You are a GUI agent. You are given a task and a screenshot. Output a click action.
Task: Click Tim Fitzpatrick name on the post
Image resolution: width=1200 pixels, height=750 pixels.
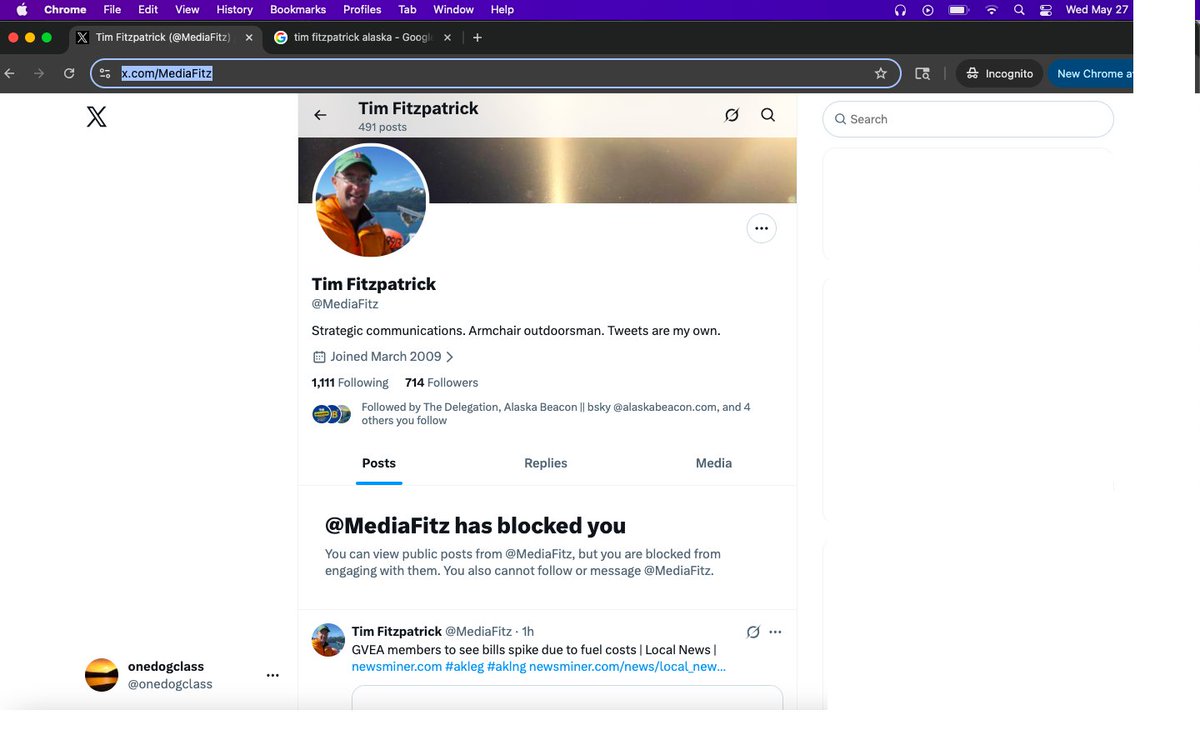397,632
